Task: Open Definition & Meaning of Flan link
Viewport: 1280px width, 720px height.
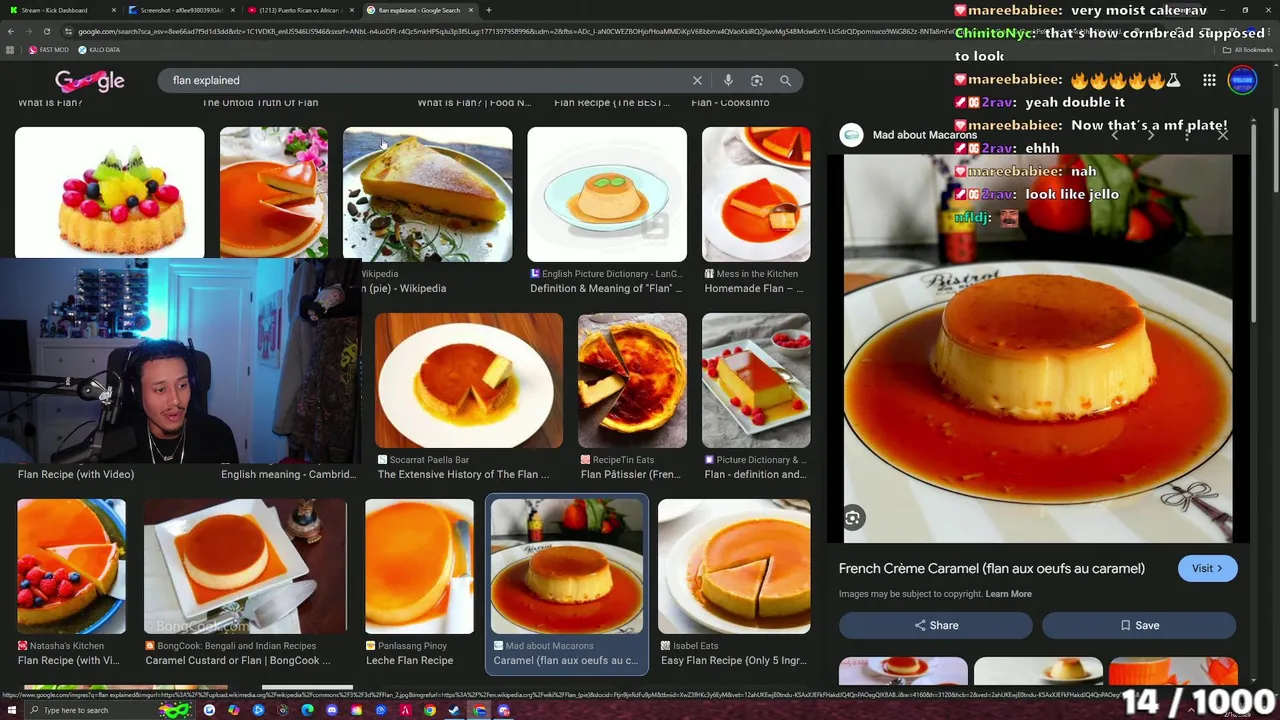Action: pos(606,289)
